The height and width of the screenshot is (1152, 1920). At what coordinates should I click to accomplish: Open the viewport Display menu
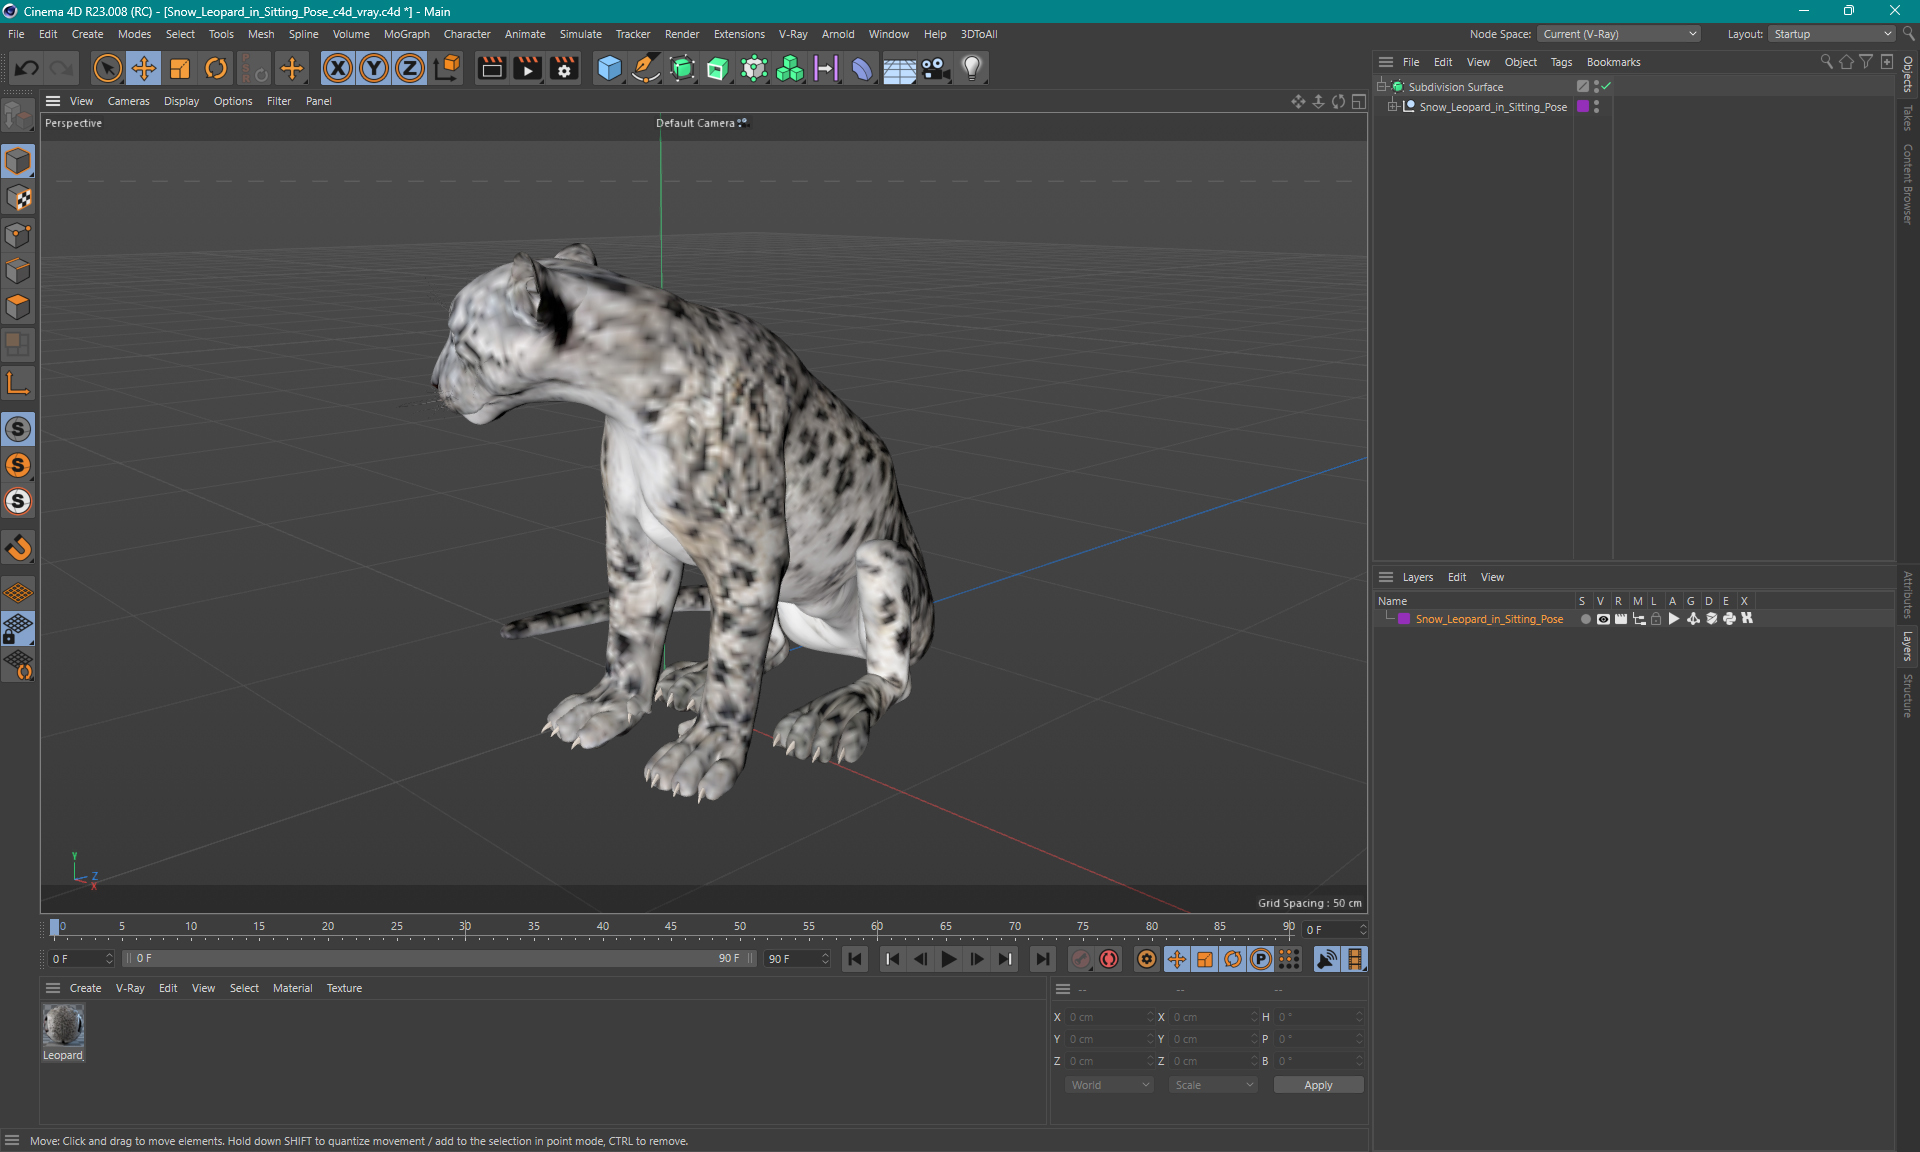tap(181, 101)
